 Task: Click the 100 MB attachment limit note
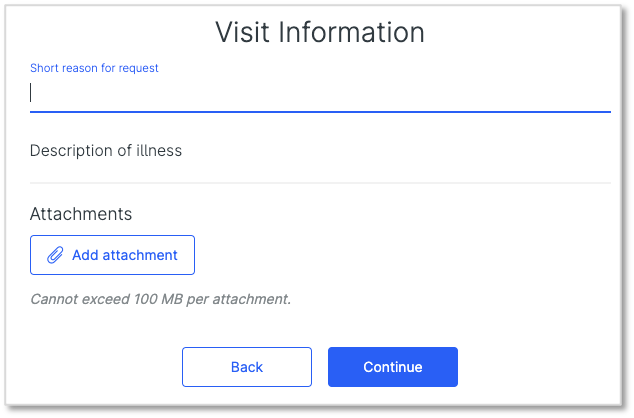point(161,299)
